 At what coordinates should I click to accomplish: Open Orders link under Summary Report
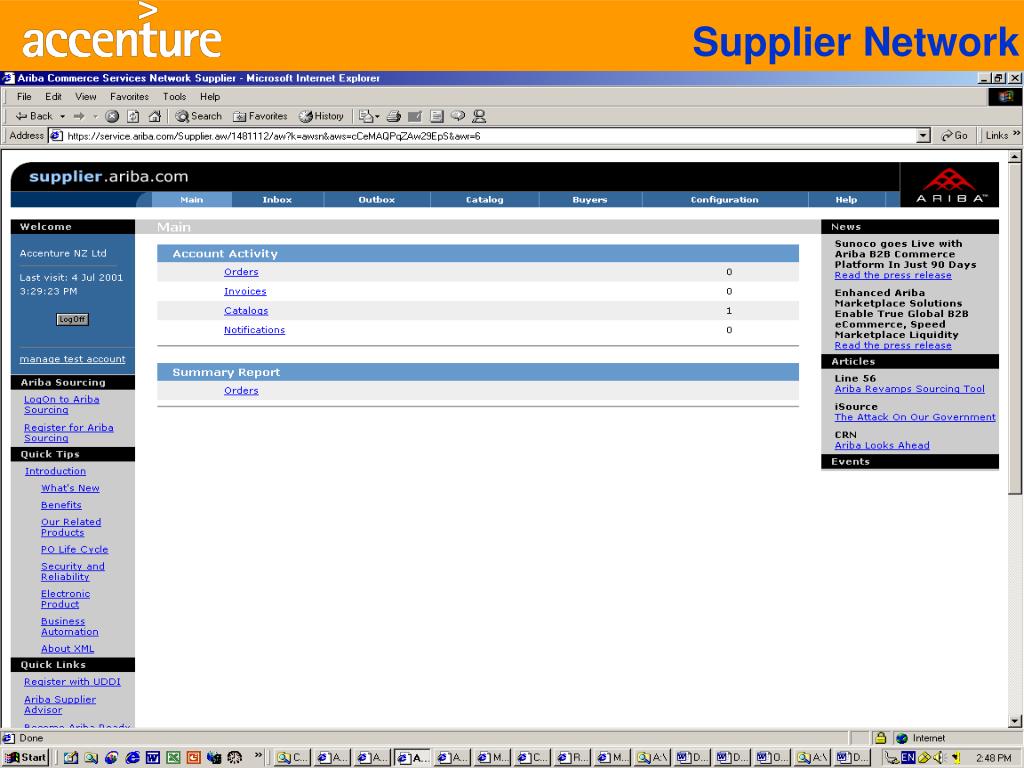(241, 391)
